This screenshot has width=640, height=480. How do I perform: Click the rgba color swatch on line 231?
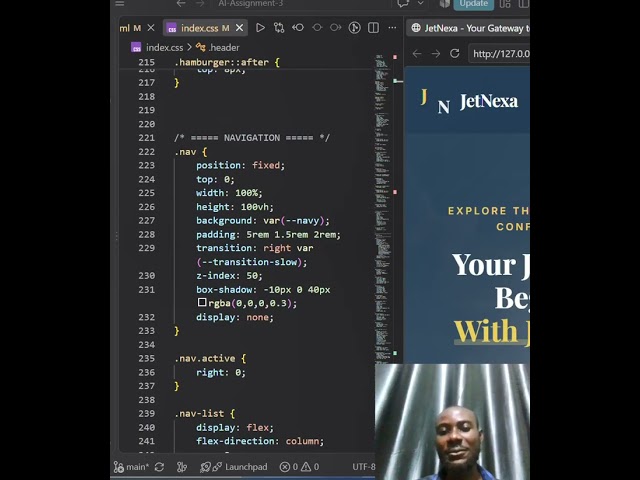click(202, 302)
